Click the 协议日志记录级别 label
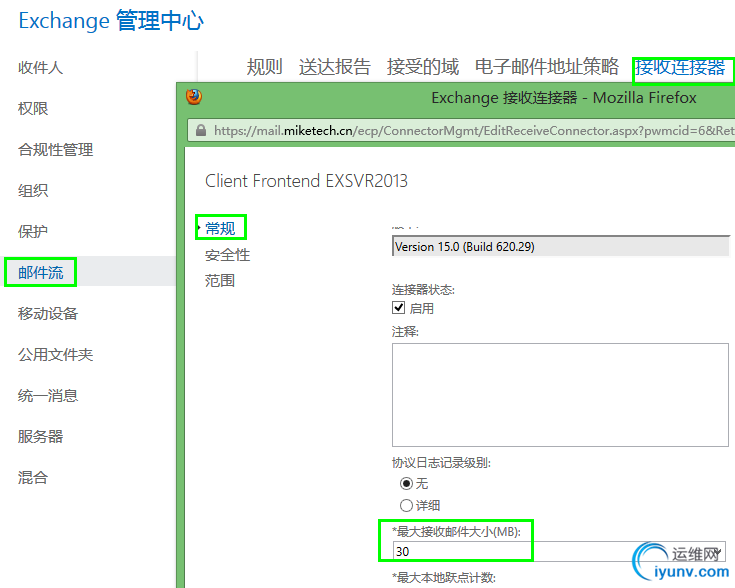 441,463
